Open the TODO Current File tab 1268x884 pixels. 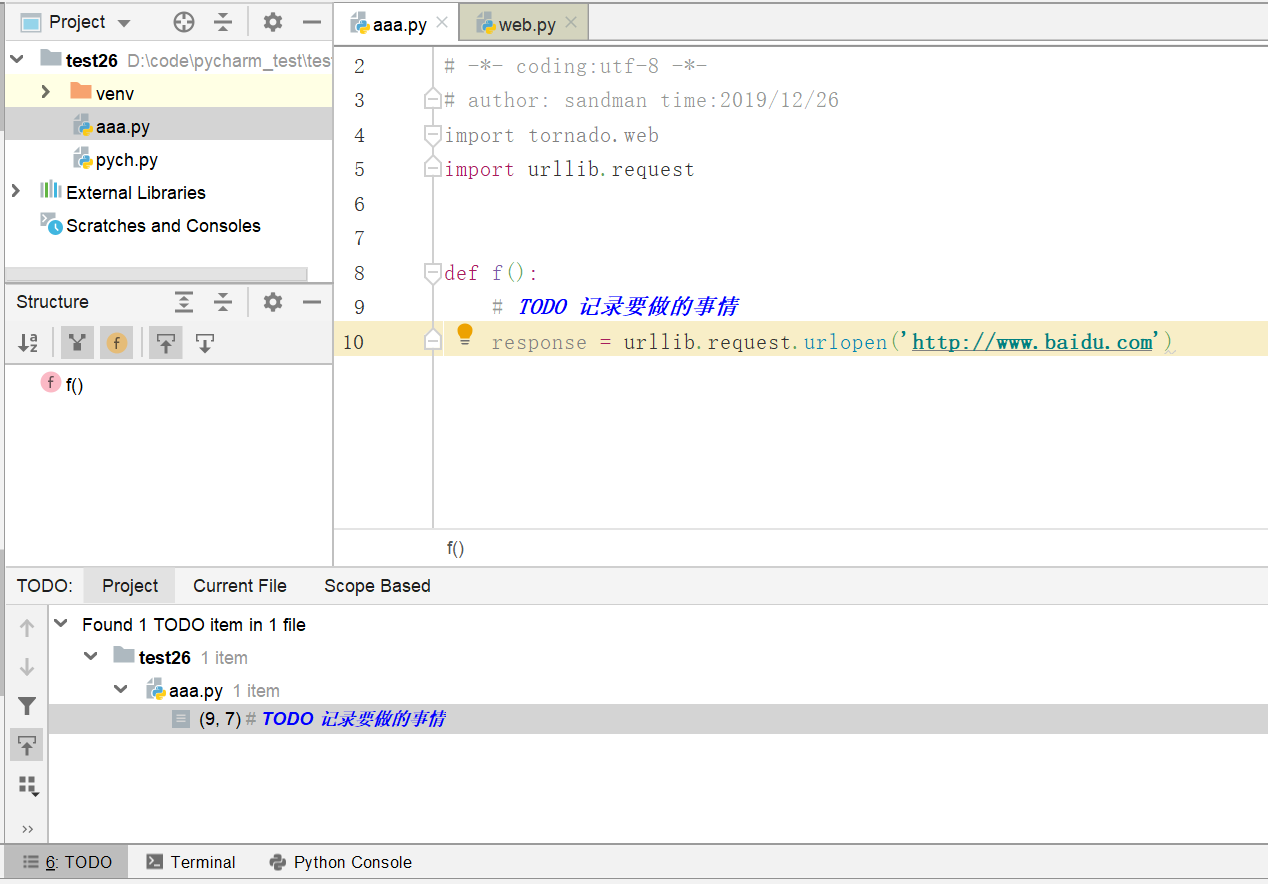click(x=240, y=586)
